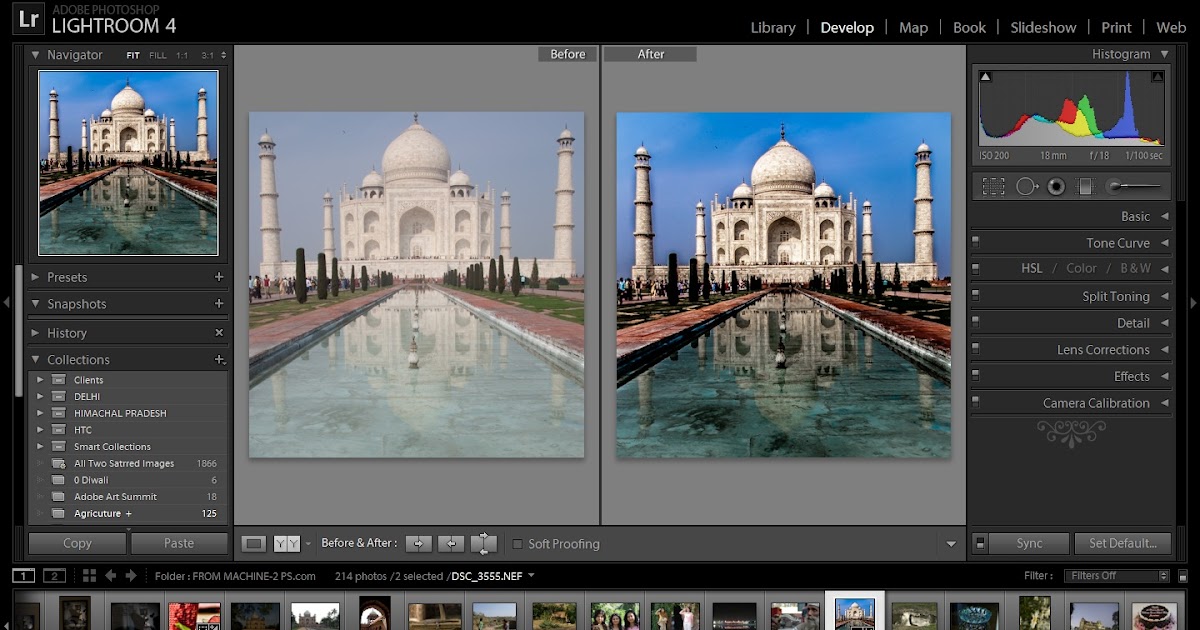Enable the Soft Proofing checkbox

517,544
